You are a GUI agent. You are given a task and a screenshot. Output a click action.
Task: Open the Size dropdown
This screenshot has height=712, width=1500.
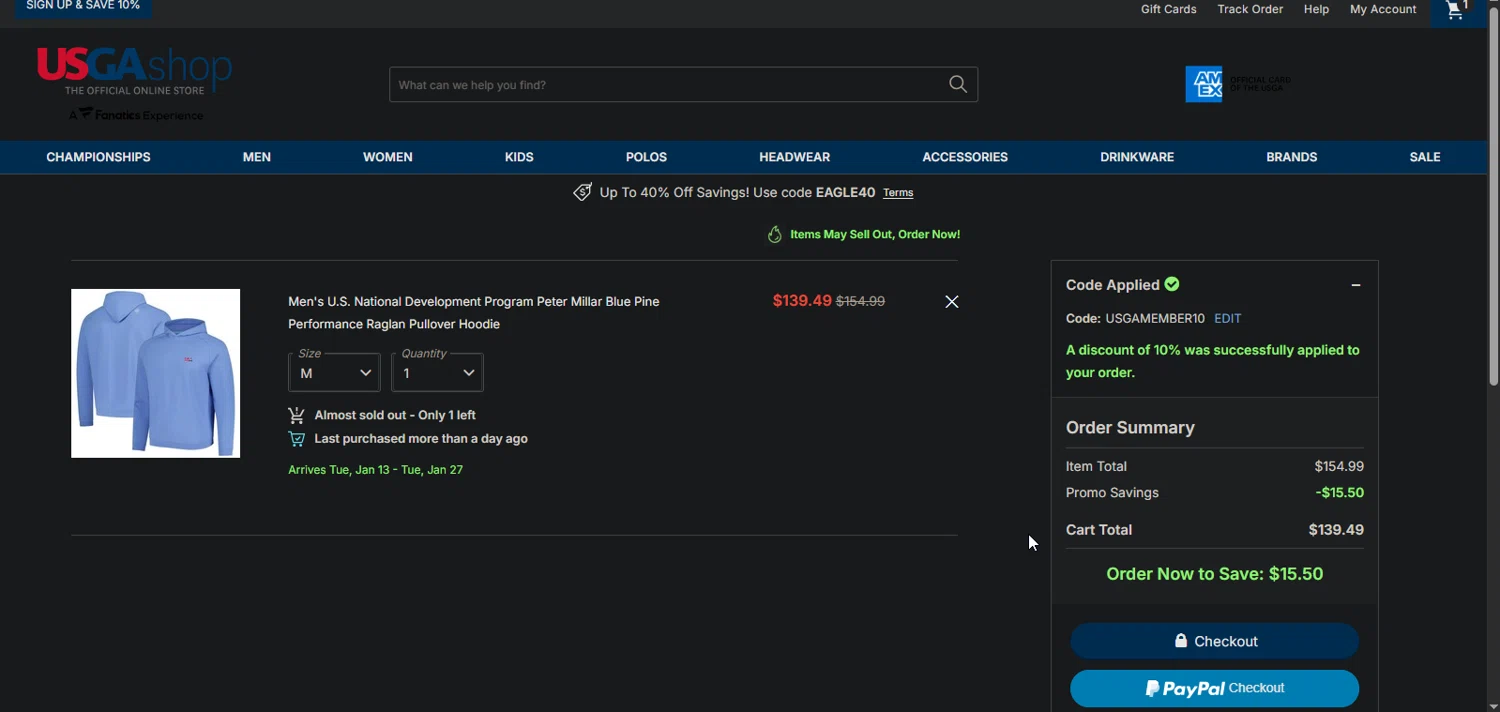pos(334,373)
